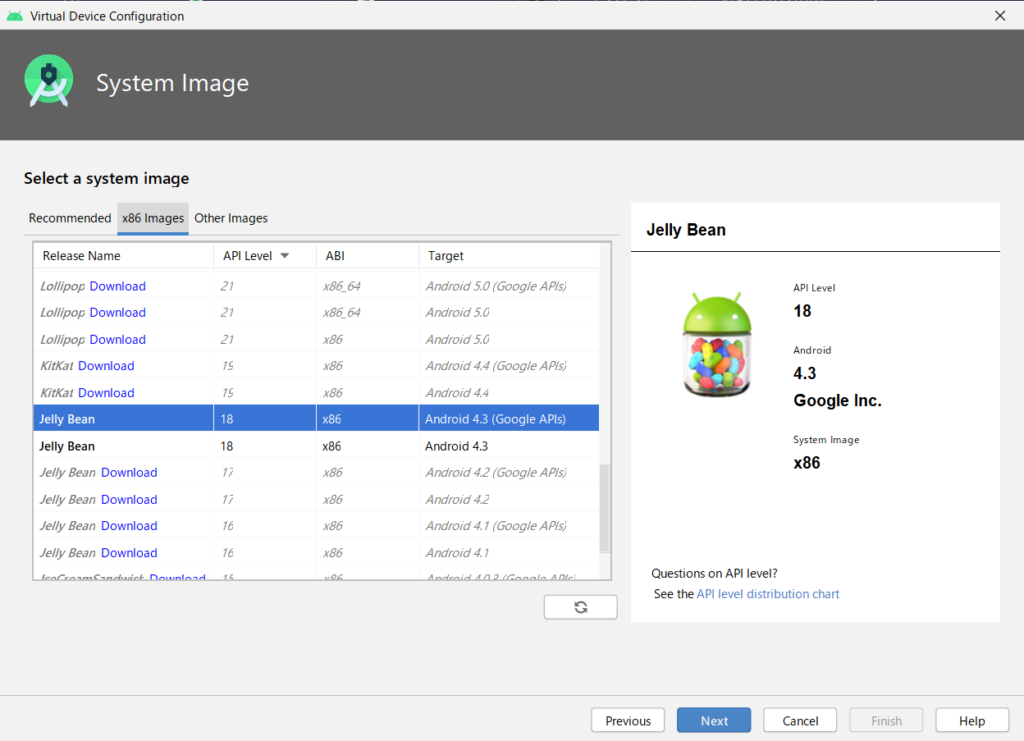Click the table's vertical scrollbar thumb
The image size is (1024, 741).
604,508
